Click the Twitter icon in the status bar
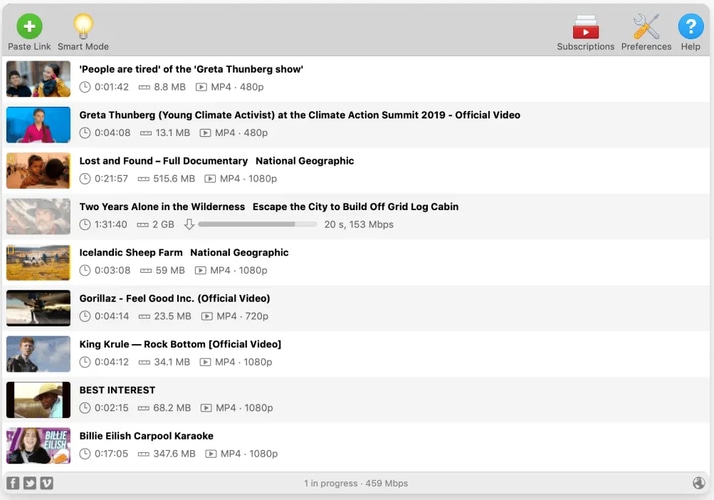This screenshot has width=714, height=500. pos(30,484)
